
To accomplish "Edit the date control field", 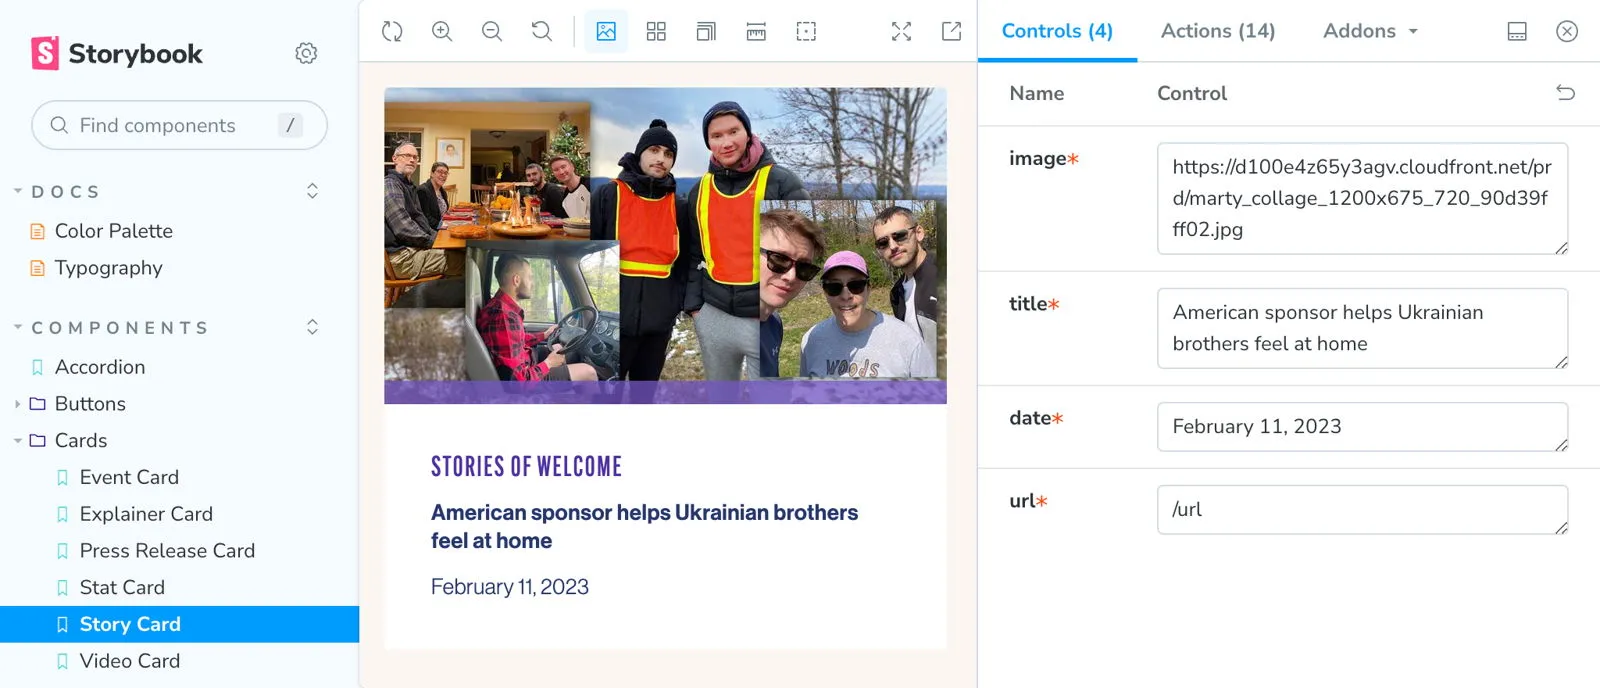I will coord(1362,427).
